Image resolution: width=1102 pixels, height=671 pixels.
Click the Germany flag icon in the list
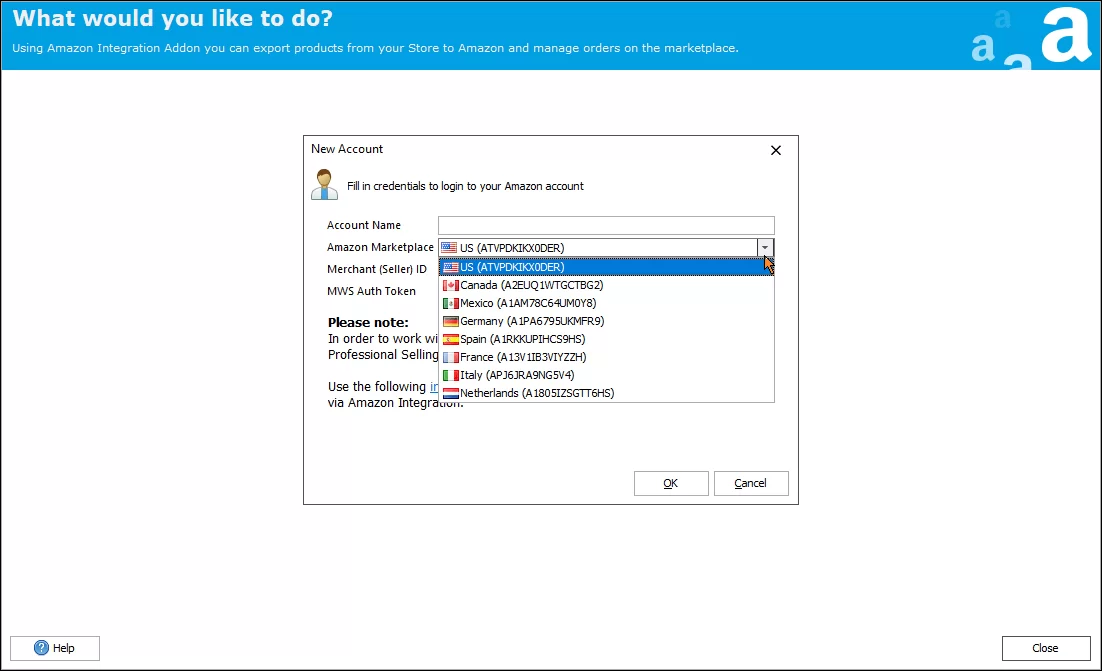point(450,321)
